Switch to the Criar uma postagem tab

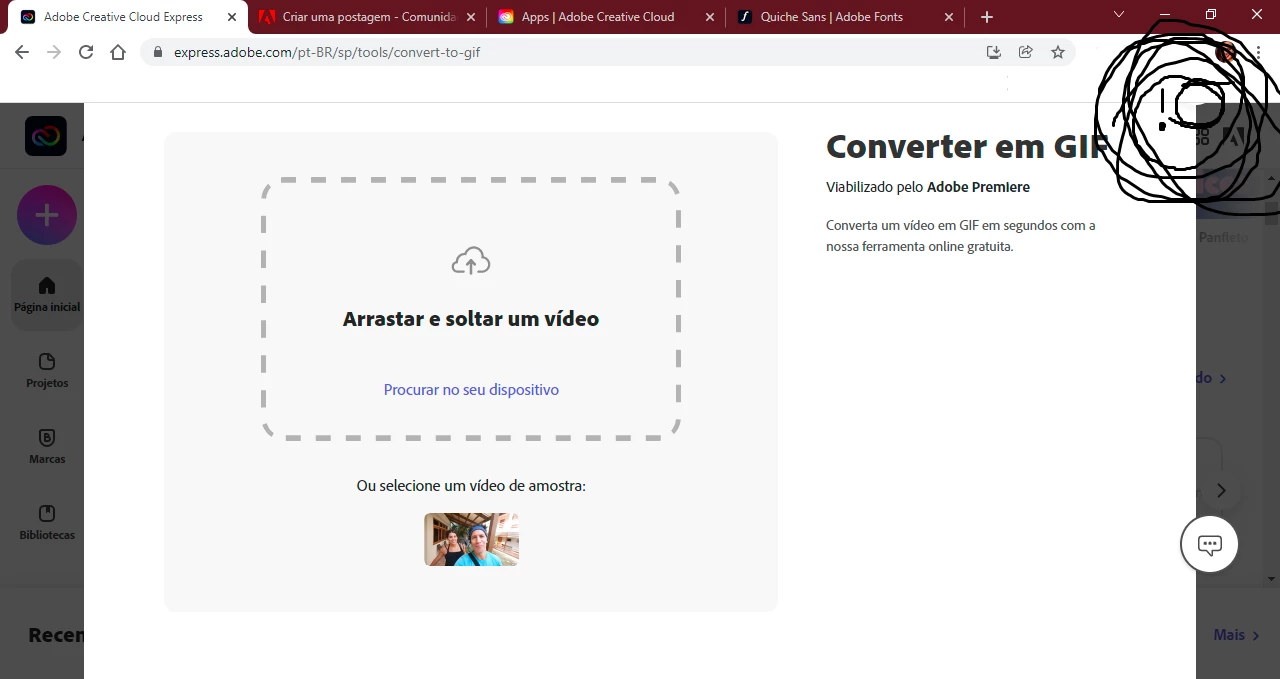pos(369,17)
